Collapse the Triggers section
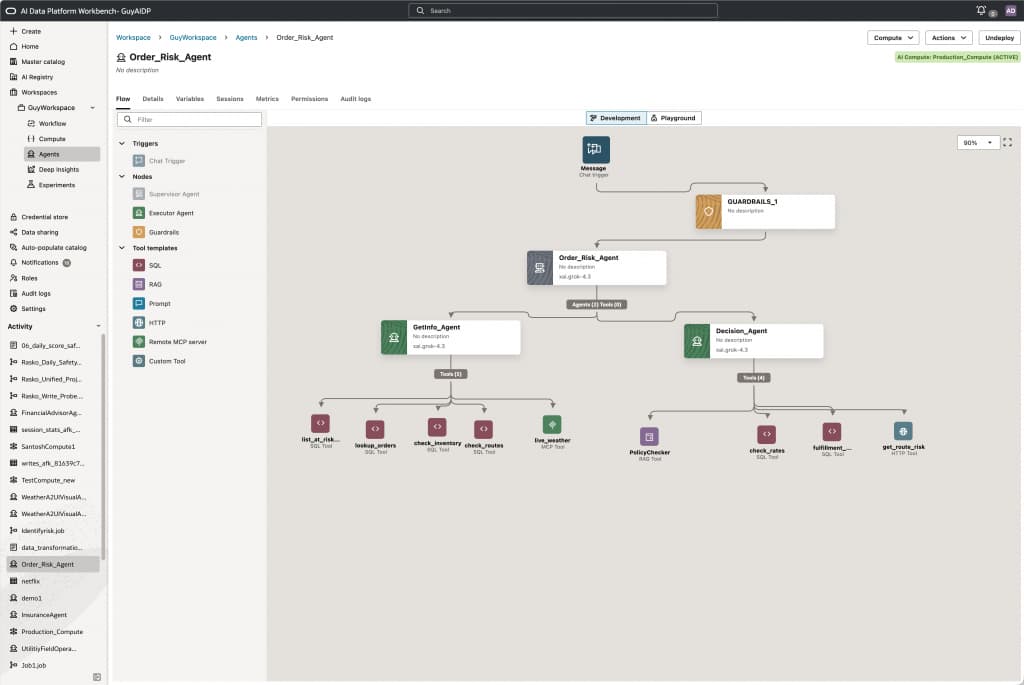The height and width of the screenshot is (685, 1024). tap(122, 143)
